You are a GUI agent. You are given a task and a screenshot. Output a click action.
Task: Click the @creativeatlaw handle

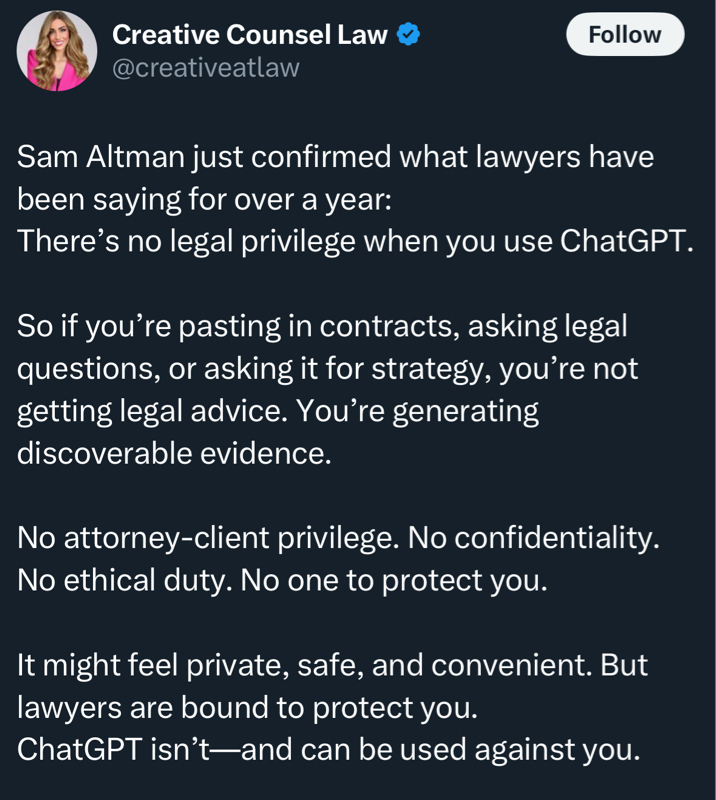[205, 68]
